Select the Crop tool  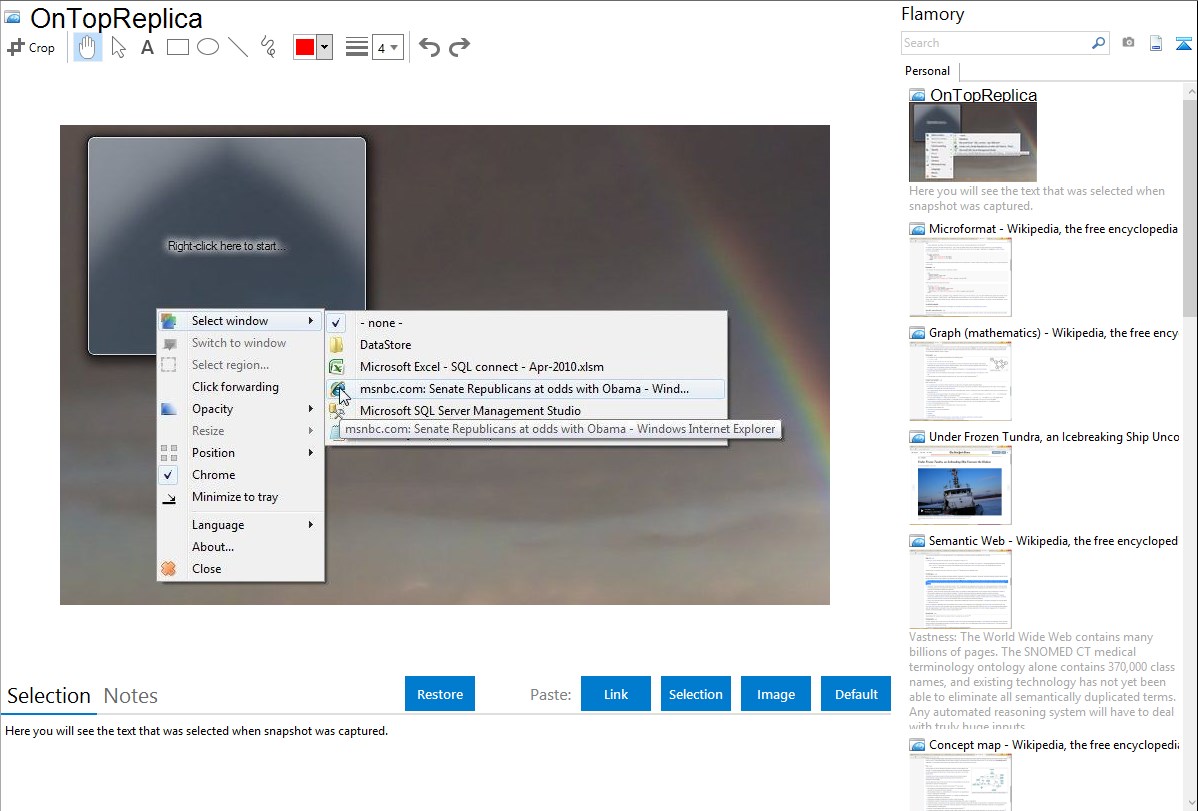tap(31, 47)
